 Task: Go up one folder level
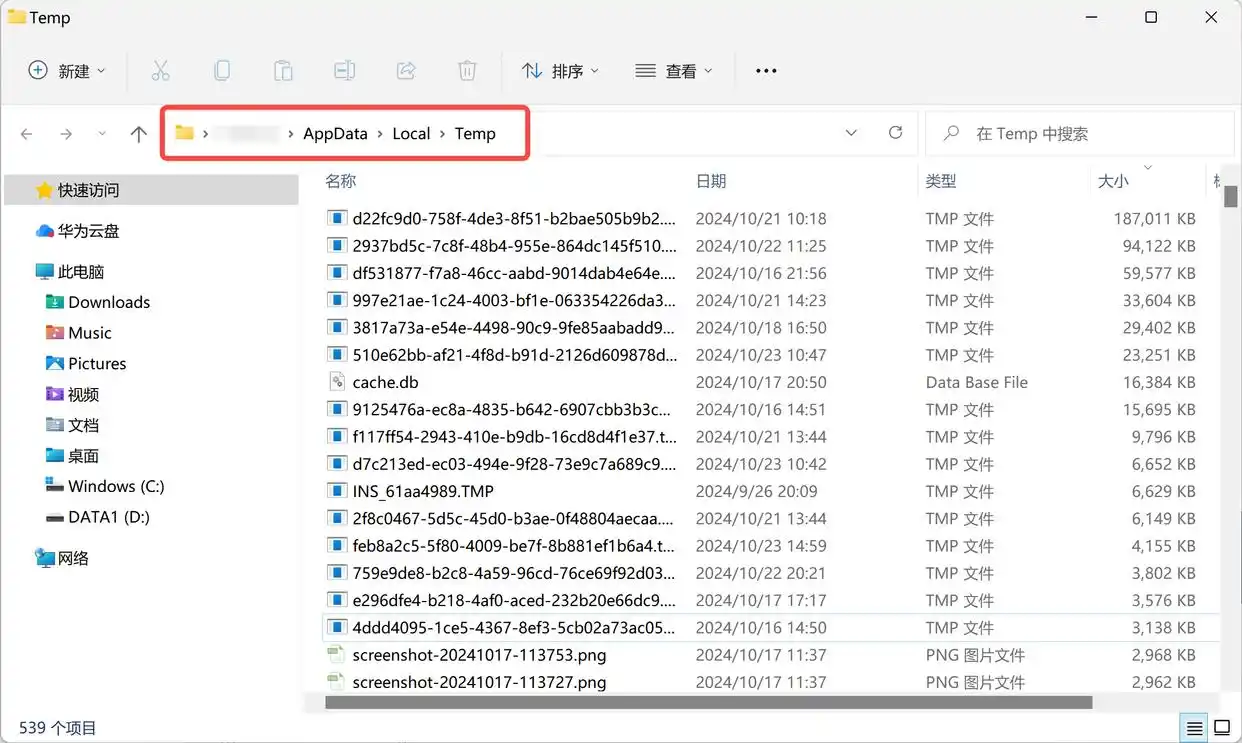139,134
